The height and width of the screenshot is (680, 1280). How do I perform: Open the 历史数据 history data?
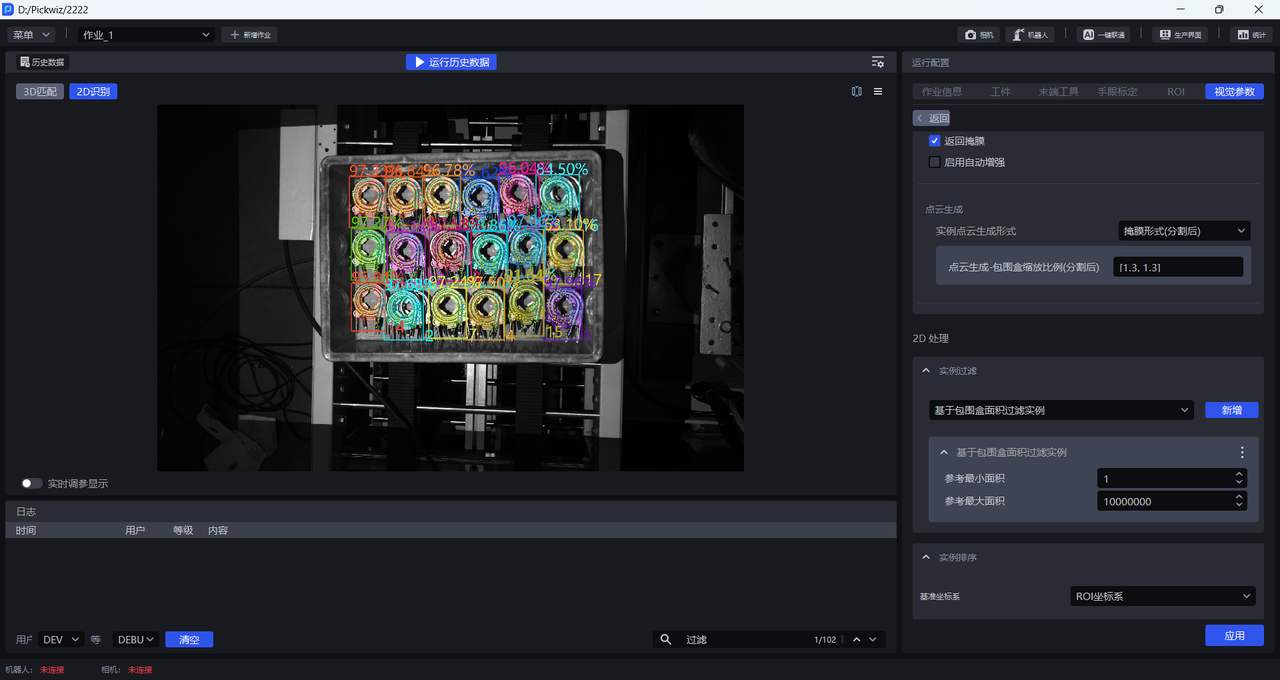[42, 62]
